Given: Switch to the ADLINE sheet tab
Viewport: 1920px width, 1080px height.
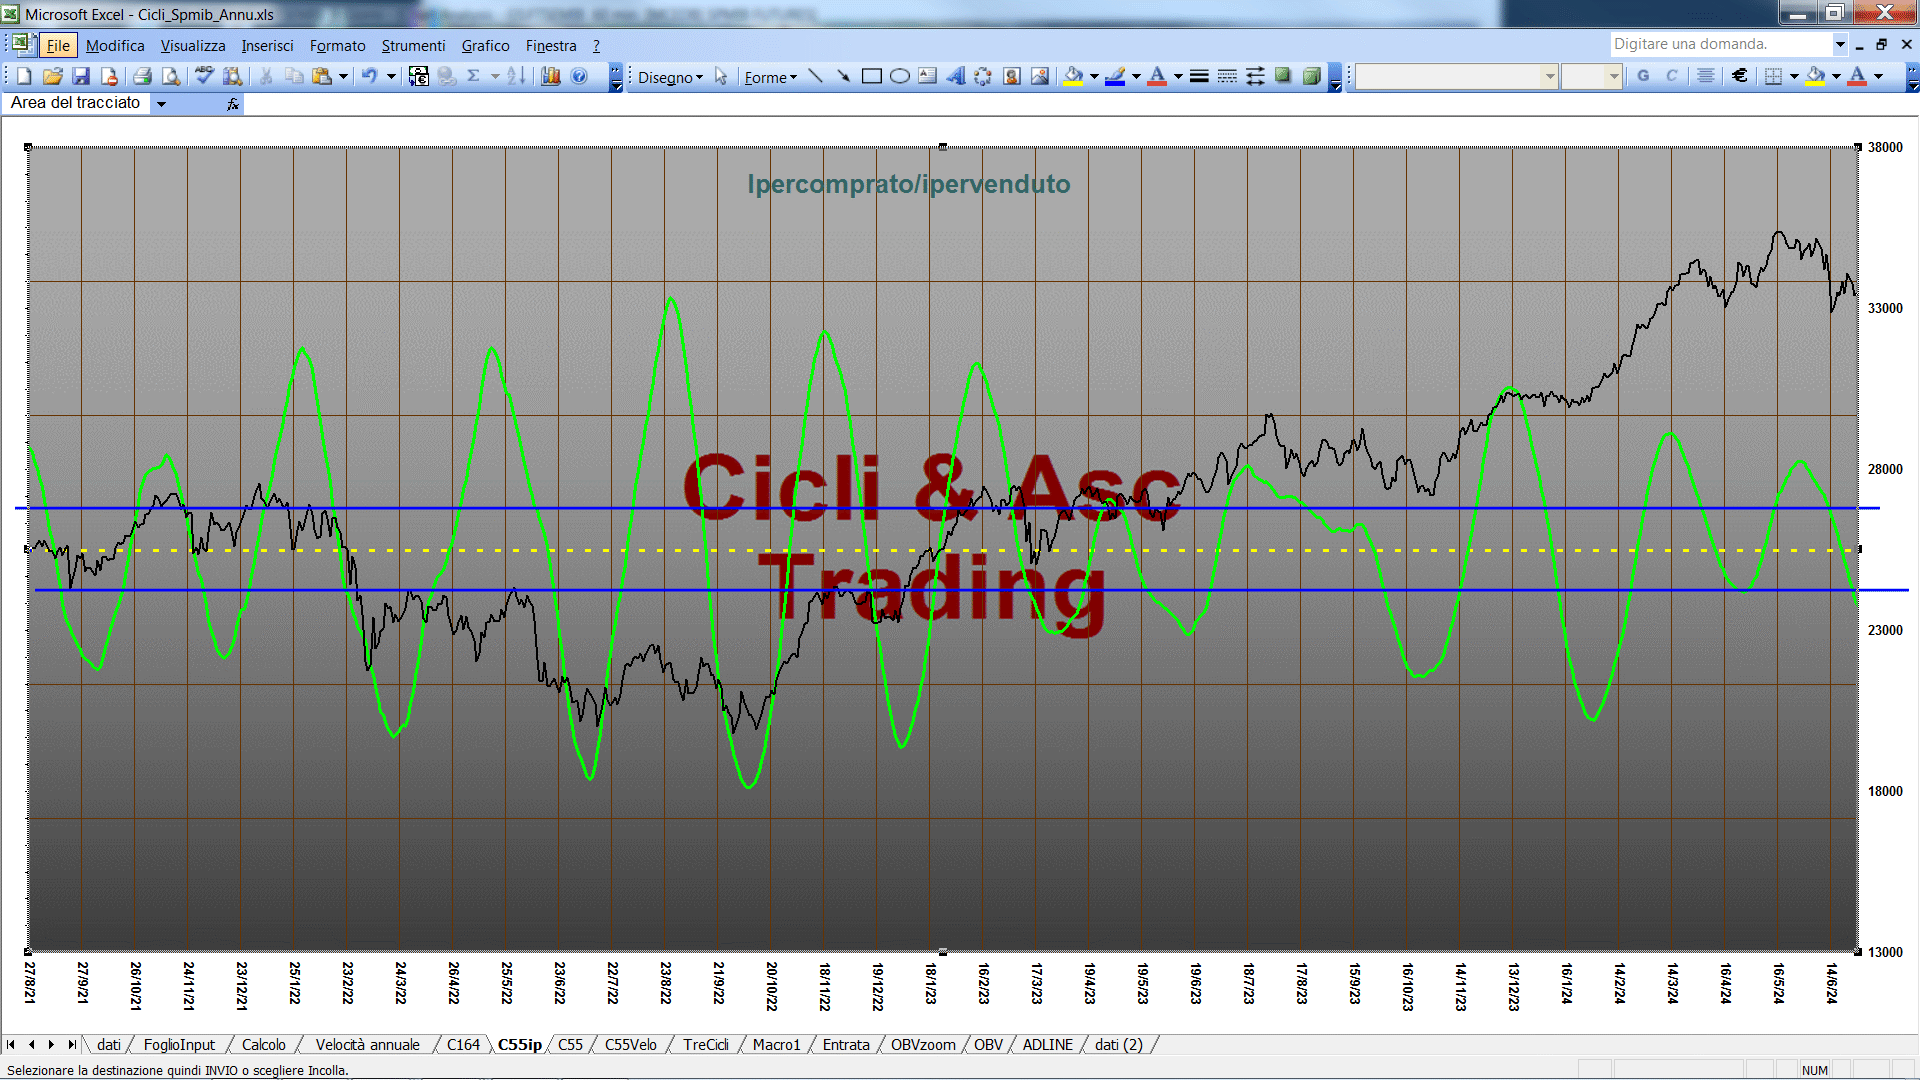Looking at the screenshot, I should tap(1047, 1044).
